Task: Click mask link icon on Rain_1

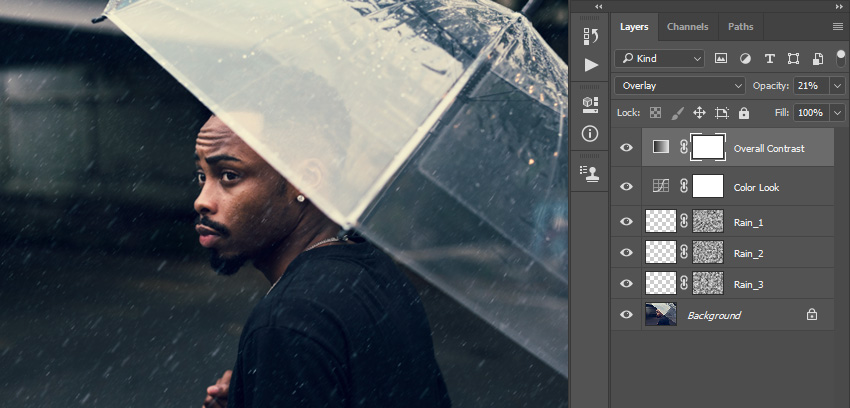Action: pos(684,221)
